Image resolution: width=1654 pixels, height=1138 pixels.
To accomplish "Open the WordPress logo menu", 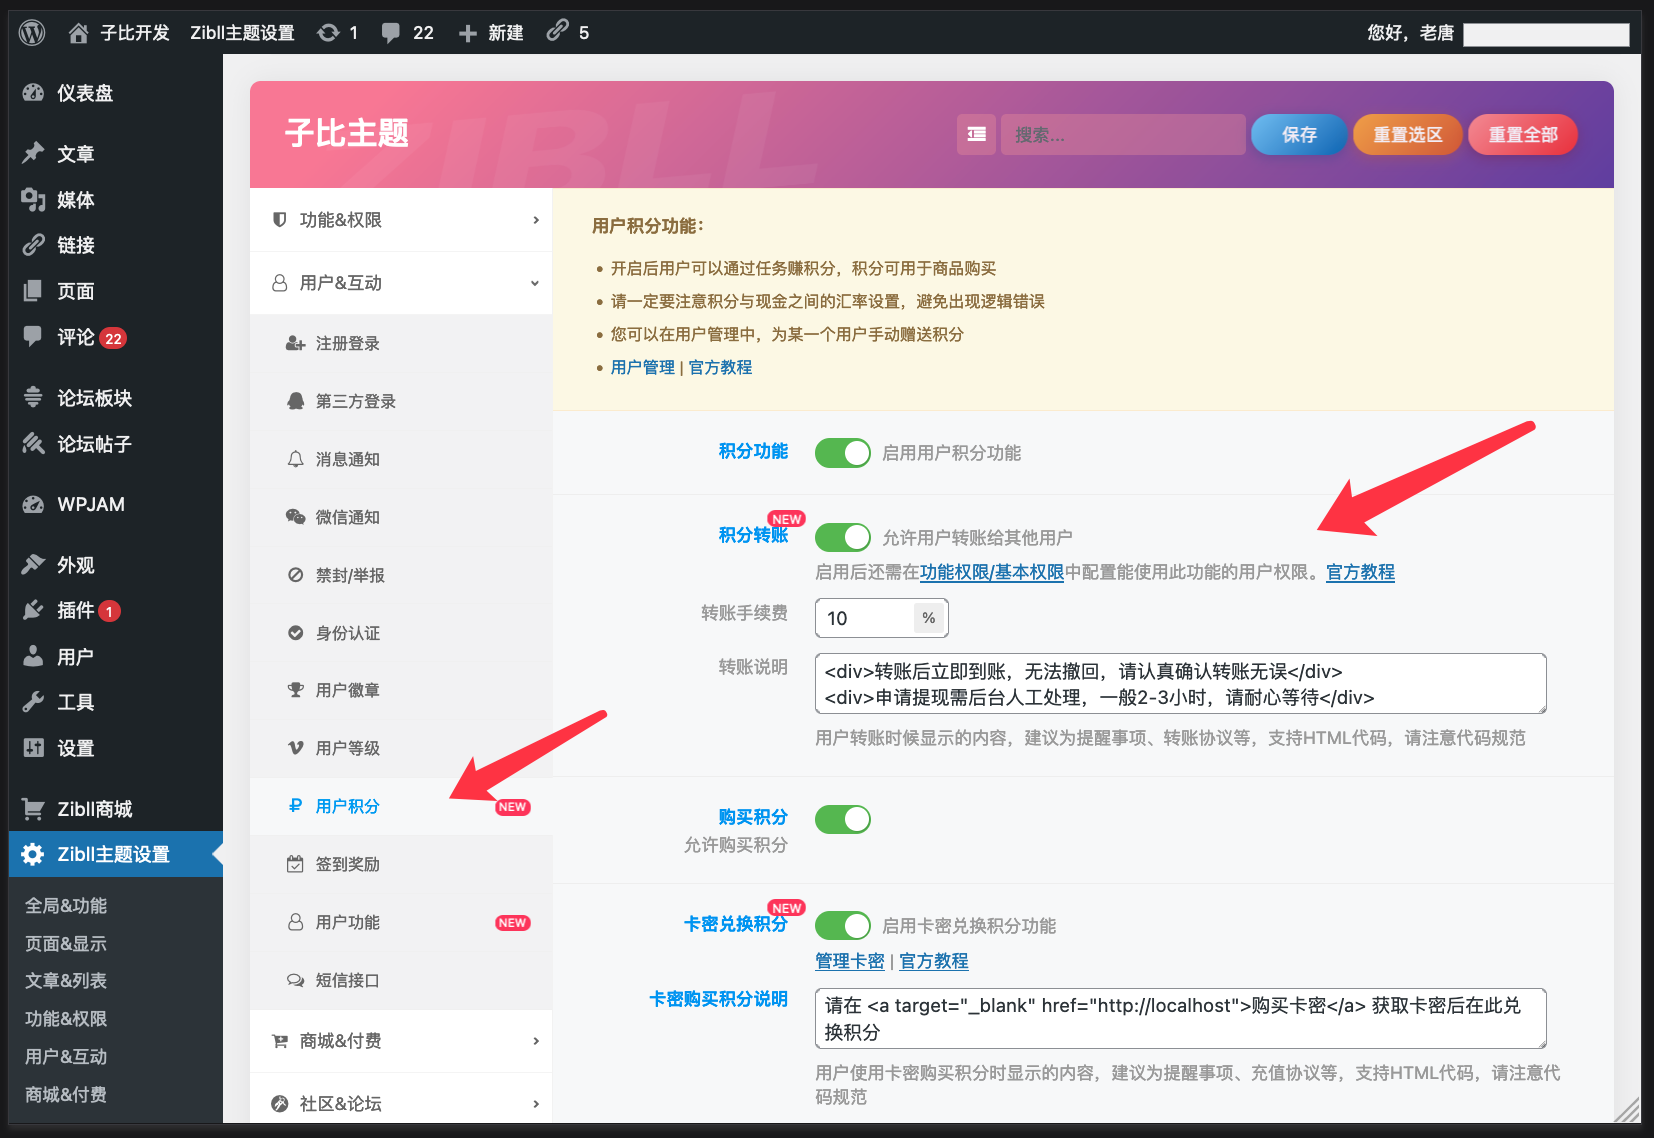I will click(31, 31).
